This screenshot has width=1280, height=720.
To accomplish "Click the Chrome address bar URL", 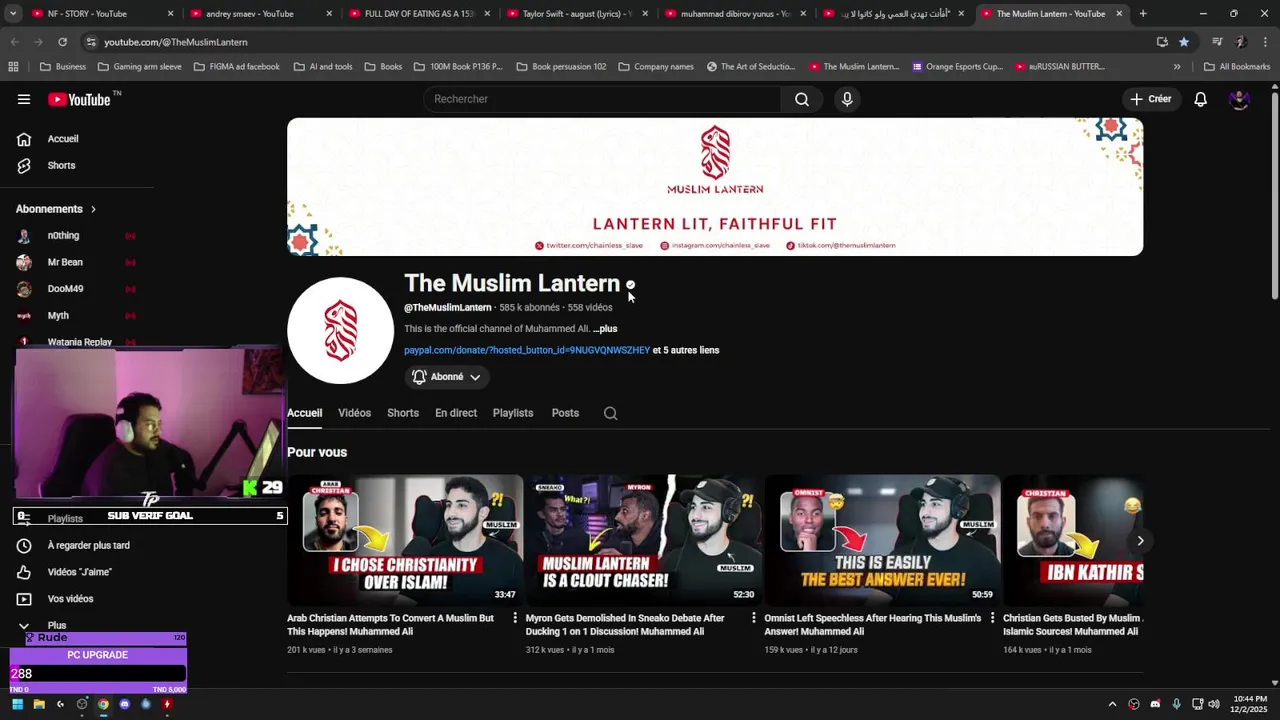I will coord(176,42).
